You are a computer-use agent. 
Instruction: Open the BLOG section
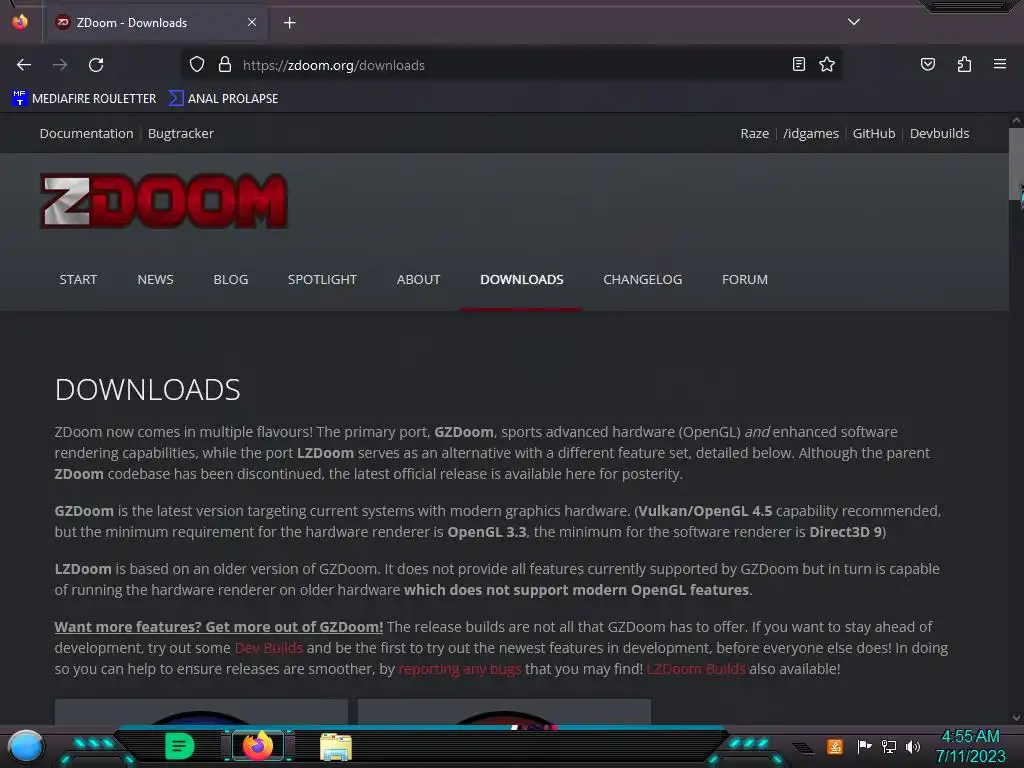click(x=231, y=280)
